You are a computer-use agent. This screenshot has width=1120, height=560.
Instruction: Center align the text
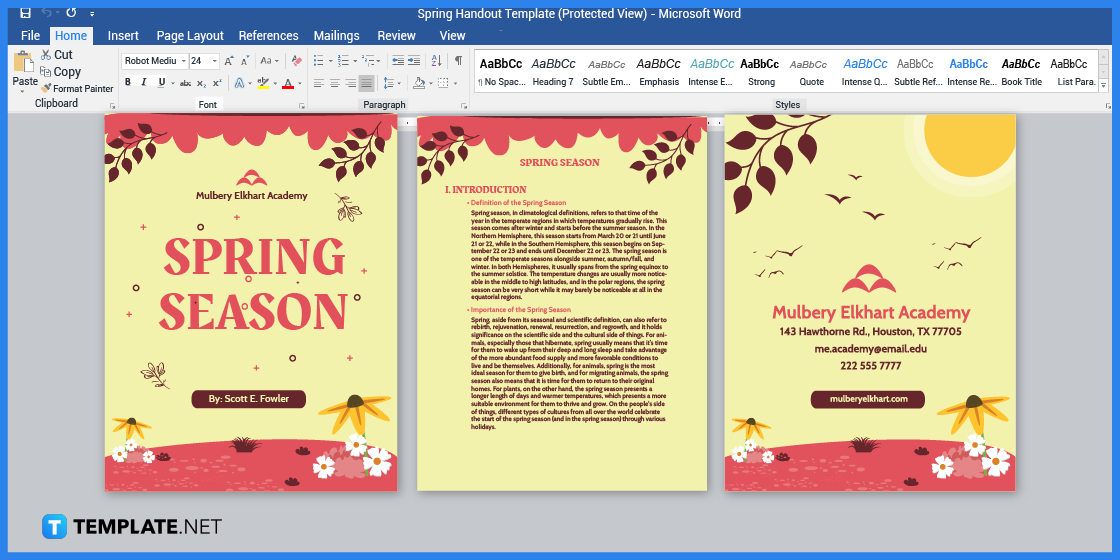tap(334, 84)
